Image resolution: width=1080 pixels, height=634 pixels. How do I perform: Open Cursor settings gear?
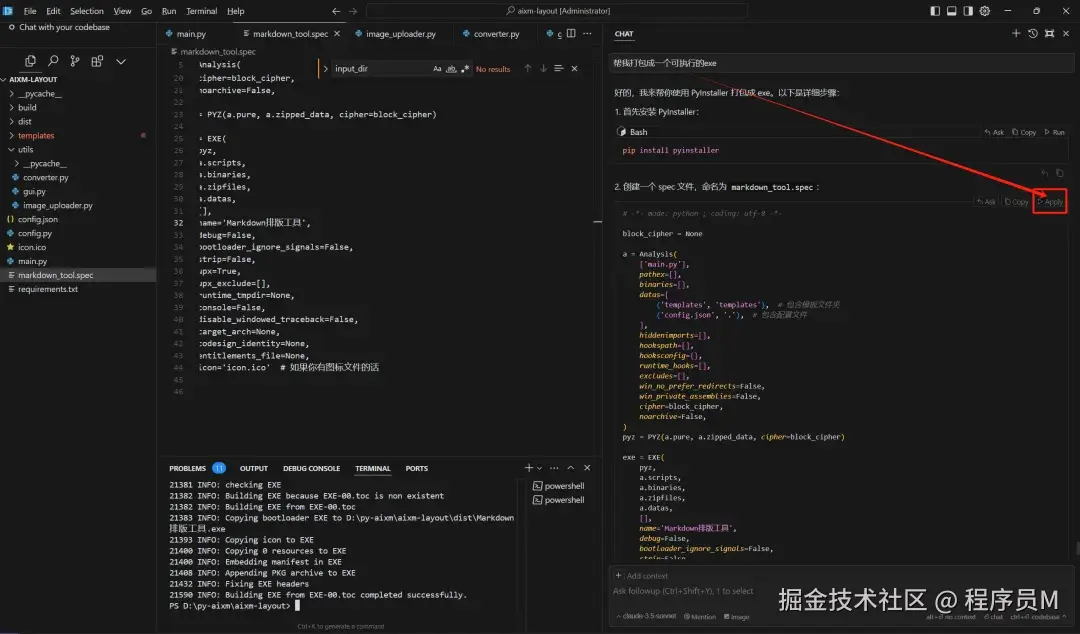point(985,11)
